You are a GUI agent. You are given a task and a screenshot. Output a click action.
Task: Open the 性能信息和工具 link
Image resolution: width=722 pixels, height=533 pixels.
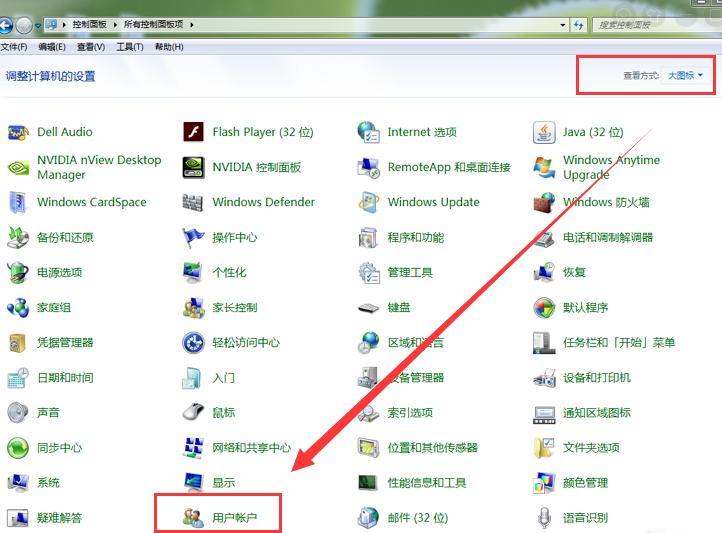pos(427,483)
